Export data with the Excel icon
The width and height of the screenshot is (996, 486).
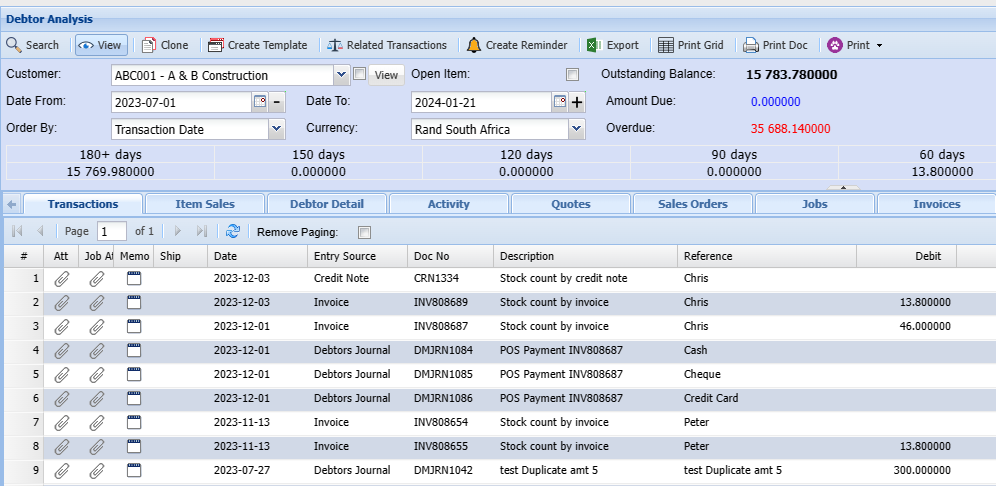point(593,45)
